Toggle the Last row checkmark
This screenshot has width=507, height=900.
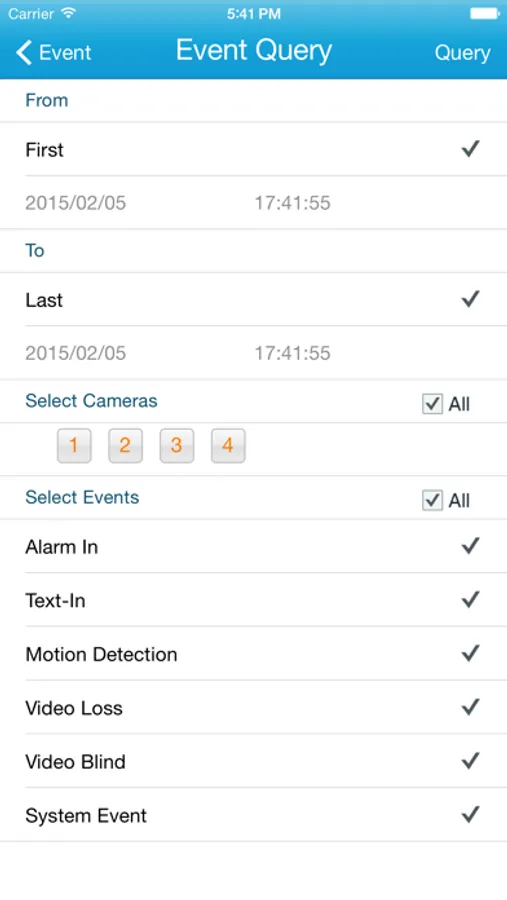tap(470, 299)
